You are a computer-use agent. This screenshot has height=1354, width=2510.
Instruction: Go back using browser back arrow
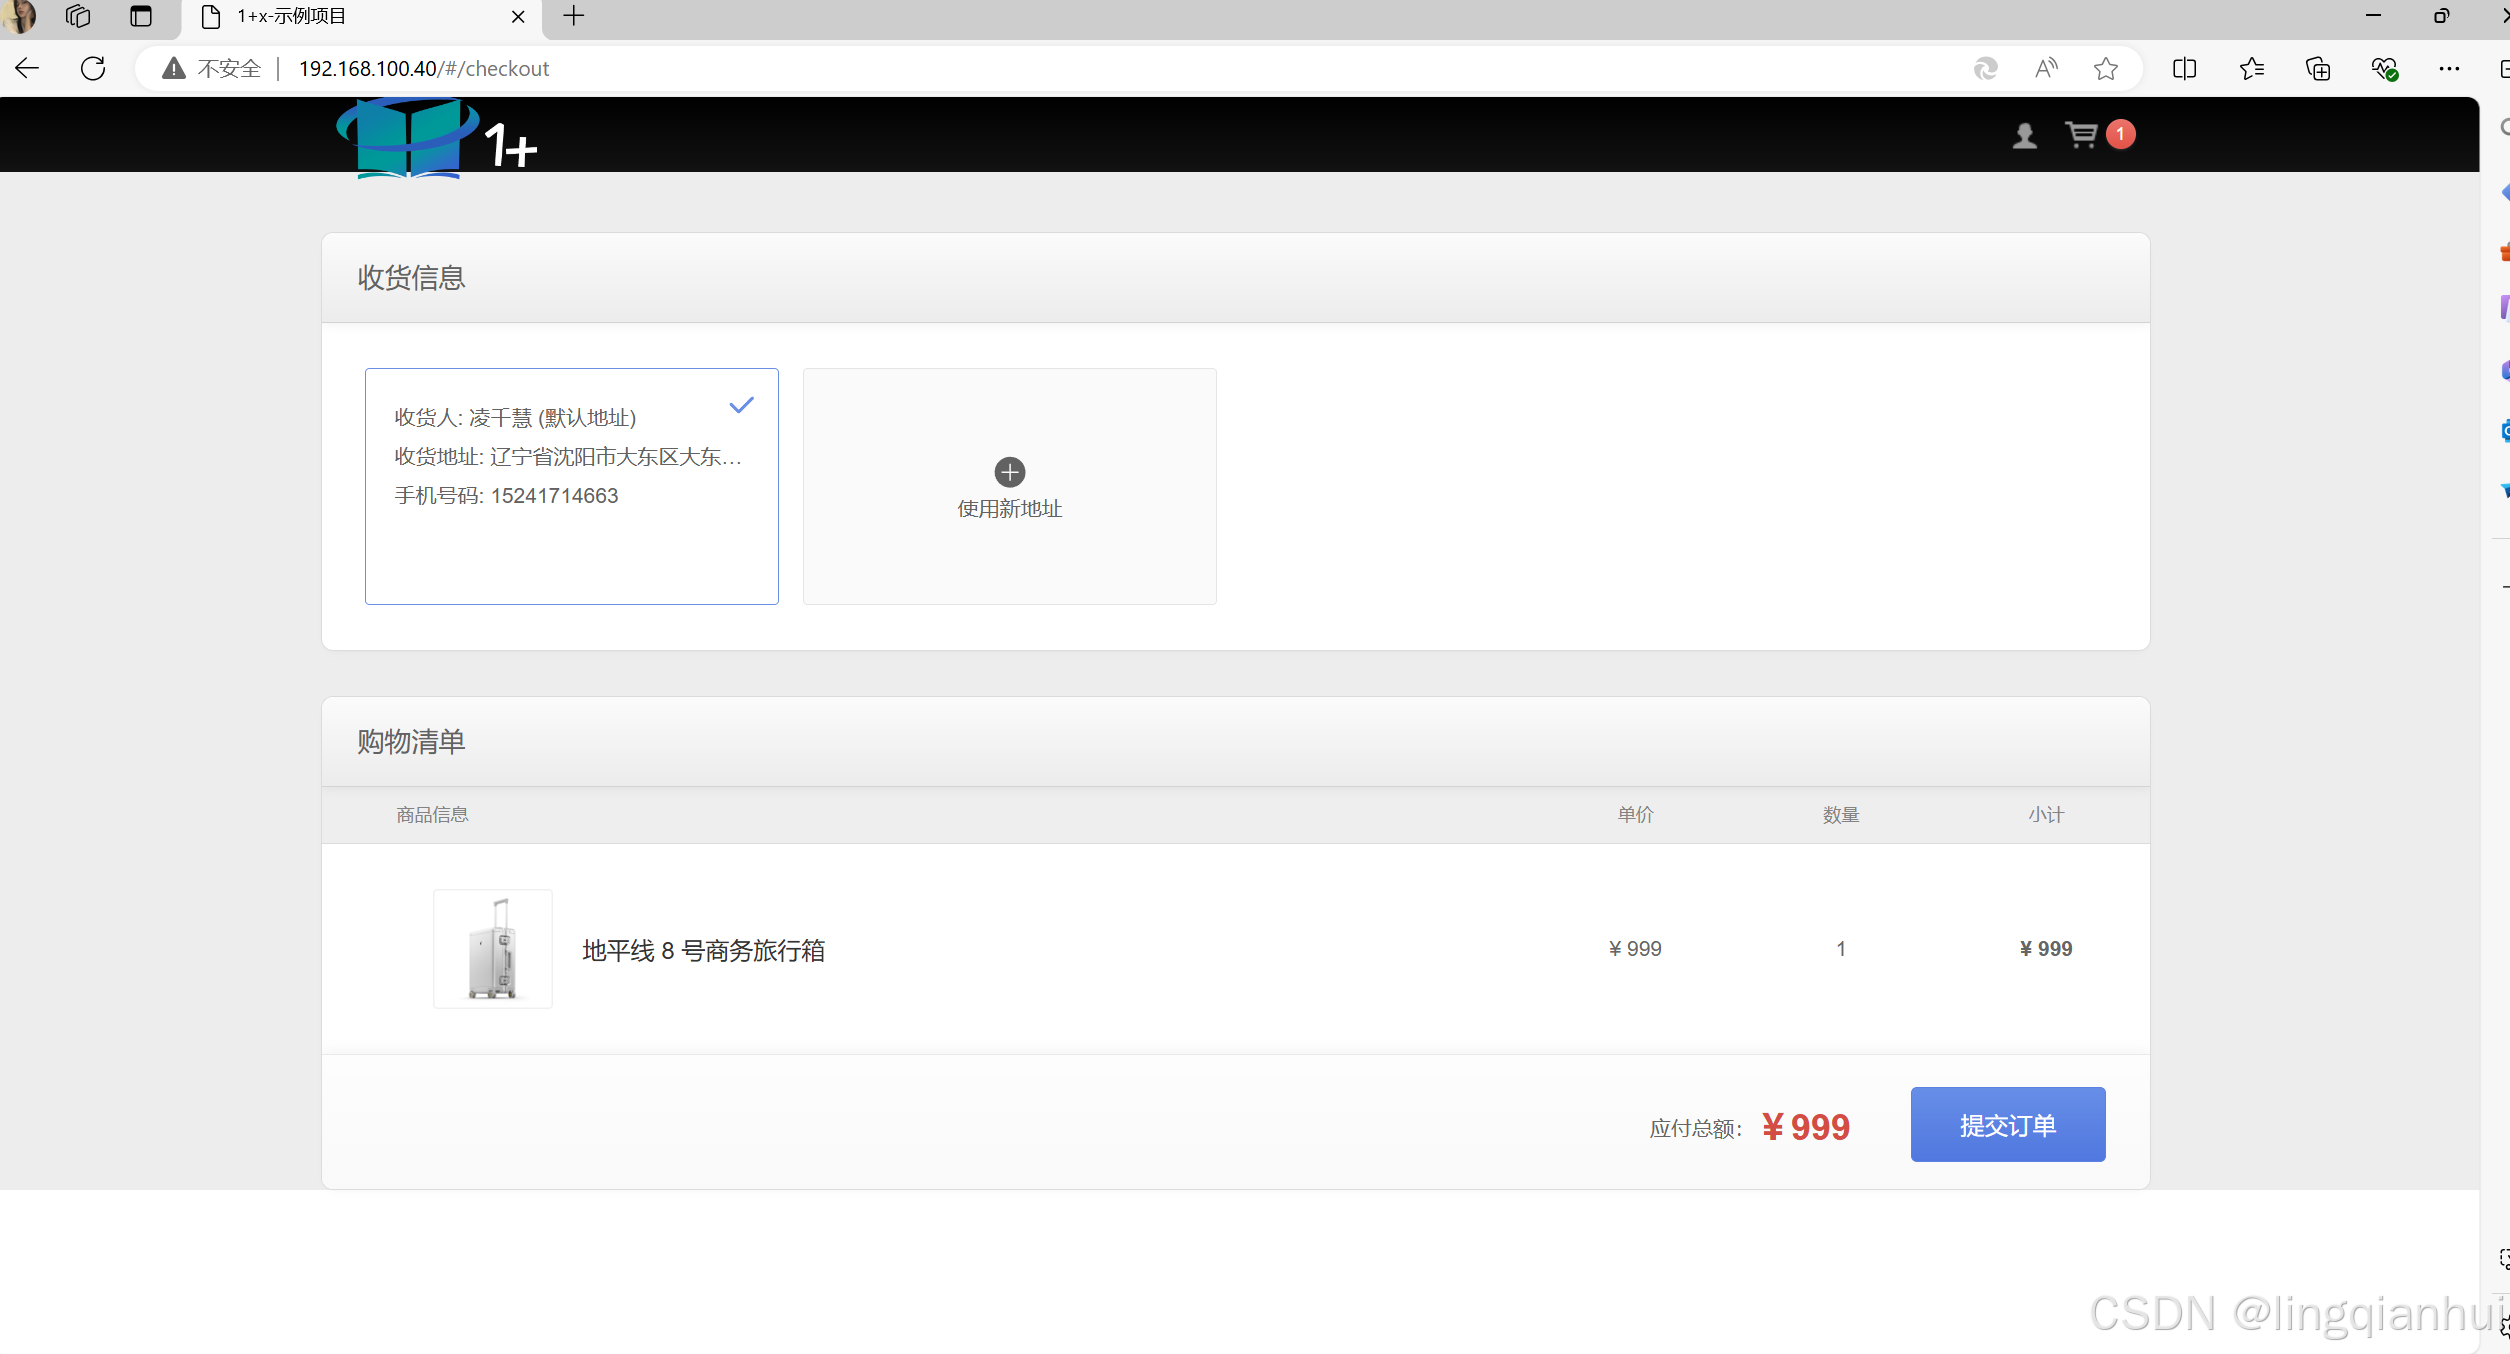point(27,68)
